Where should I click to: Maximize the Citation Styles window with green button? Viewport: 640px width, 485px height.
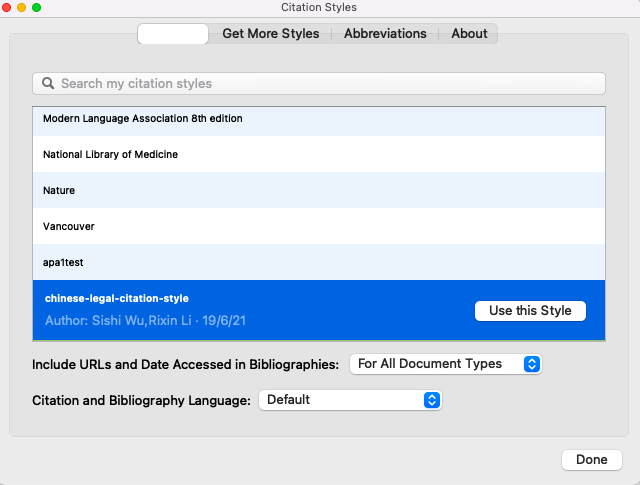click(x=36, y=7)
